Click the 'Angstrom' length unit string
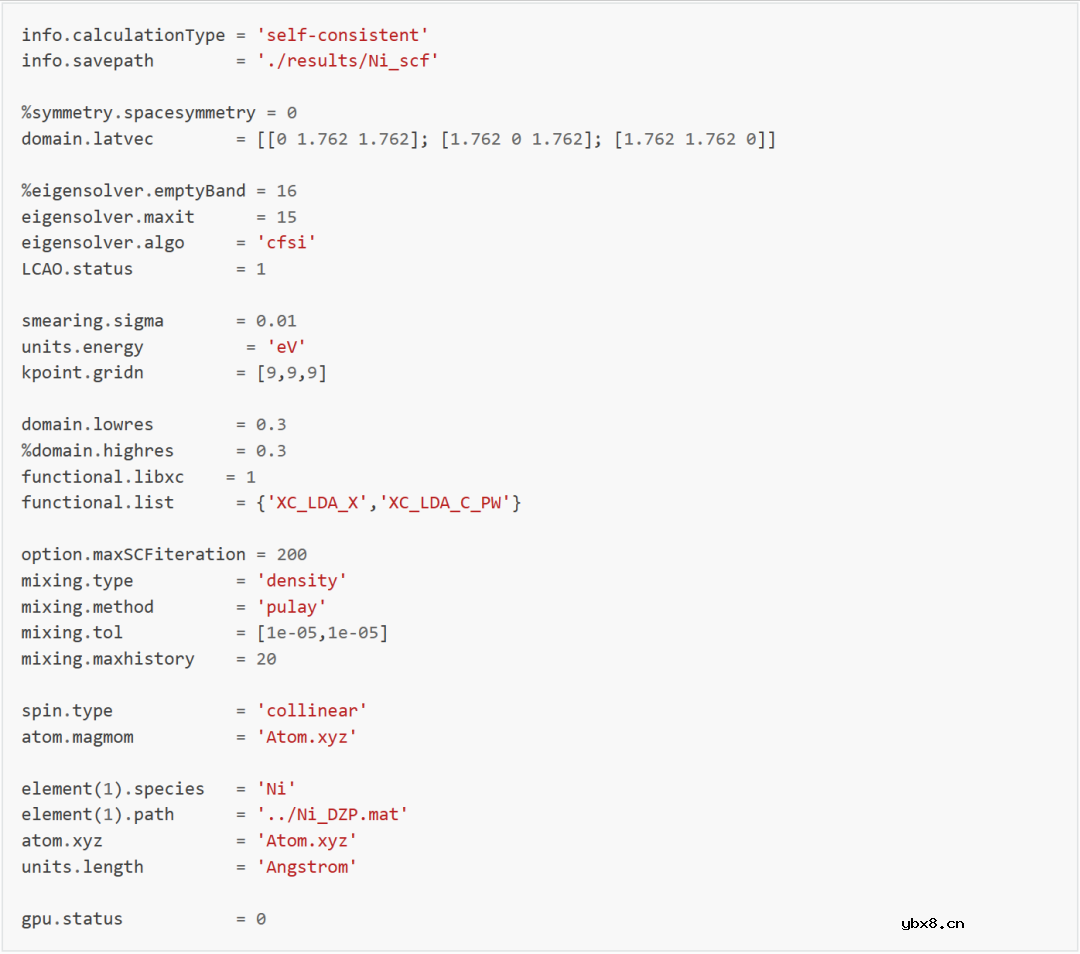The height and width of the screenshot is (954, 1080). tap(306, 867)
